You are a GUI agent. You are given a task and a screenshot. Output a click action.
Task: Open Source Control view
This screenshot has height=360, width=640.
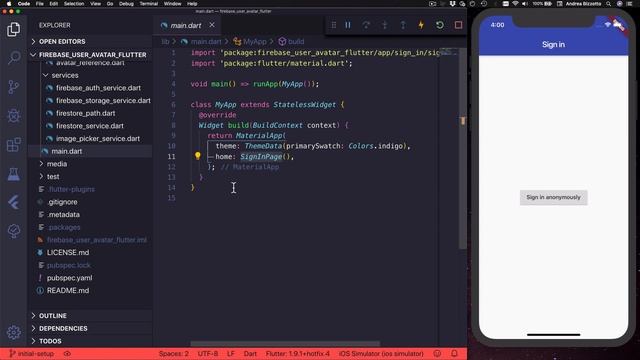click(13, 87)
